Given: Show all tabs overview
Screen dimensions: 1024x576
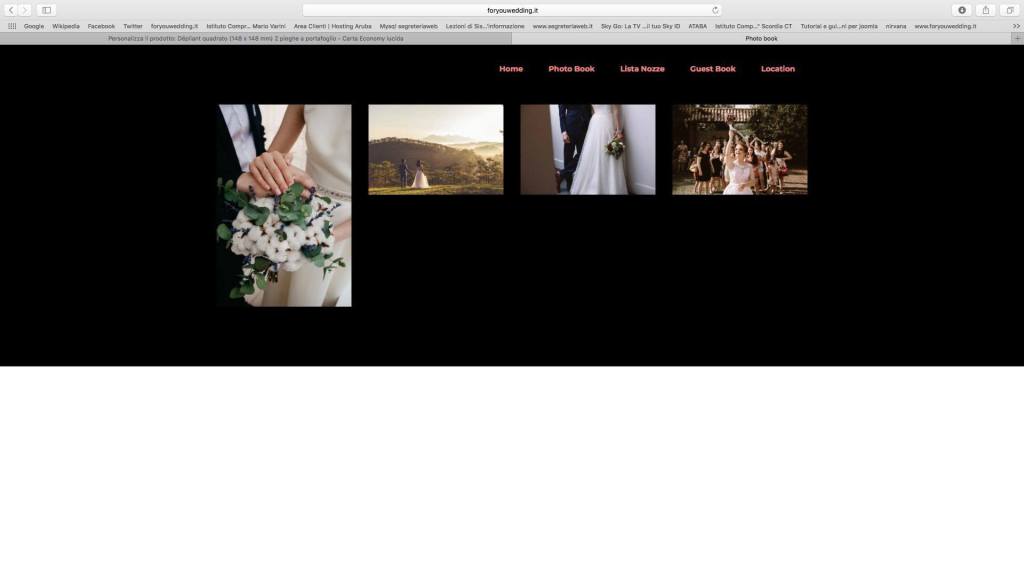Looking at the screenshot, I should pos(1009,9).
